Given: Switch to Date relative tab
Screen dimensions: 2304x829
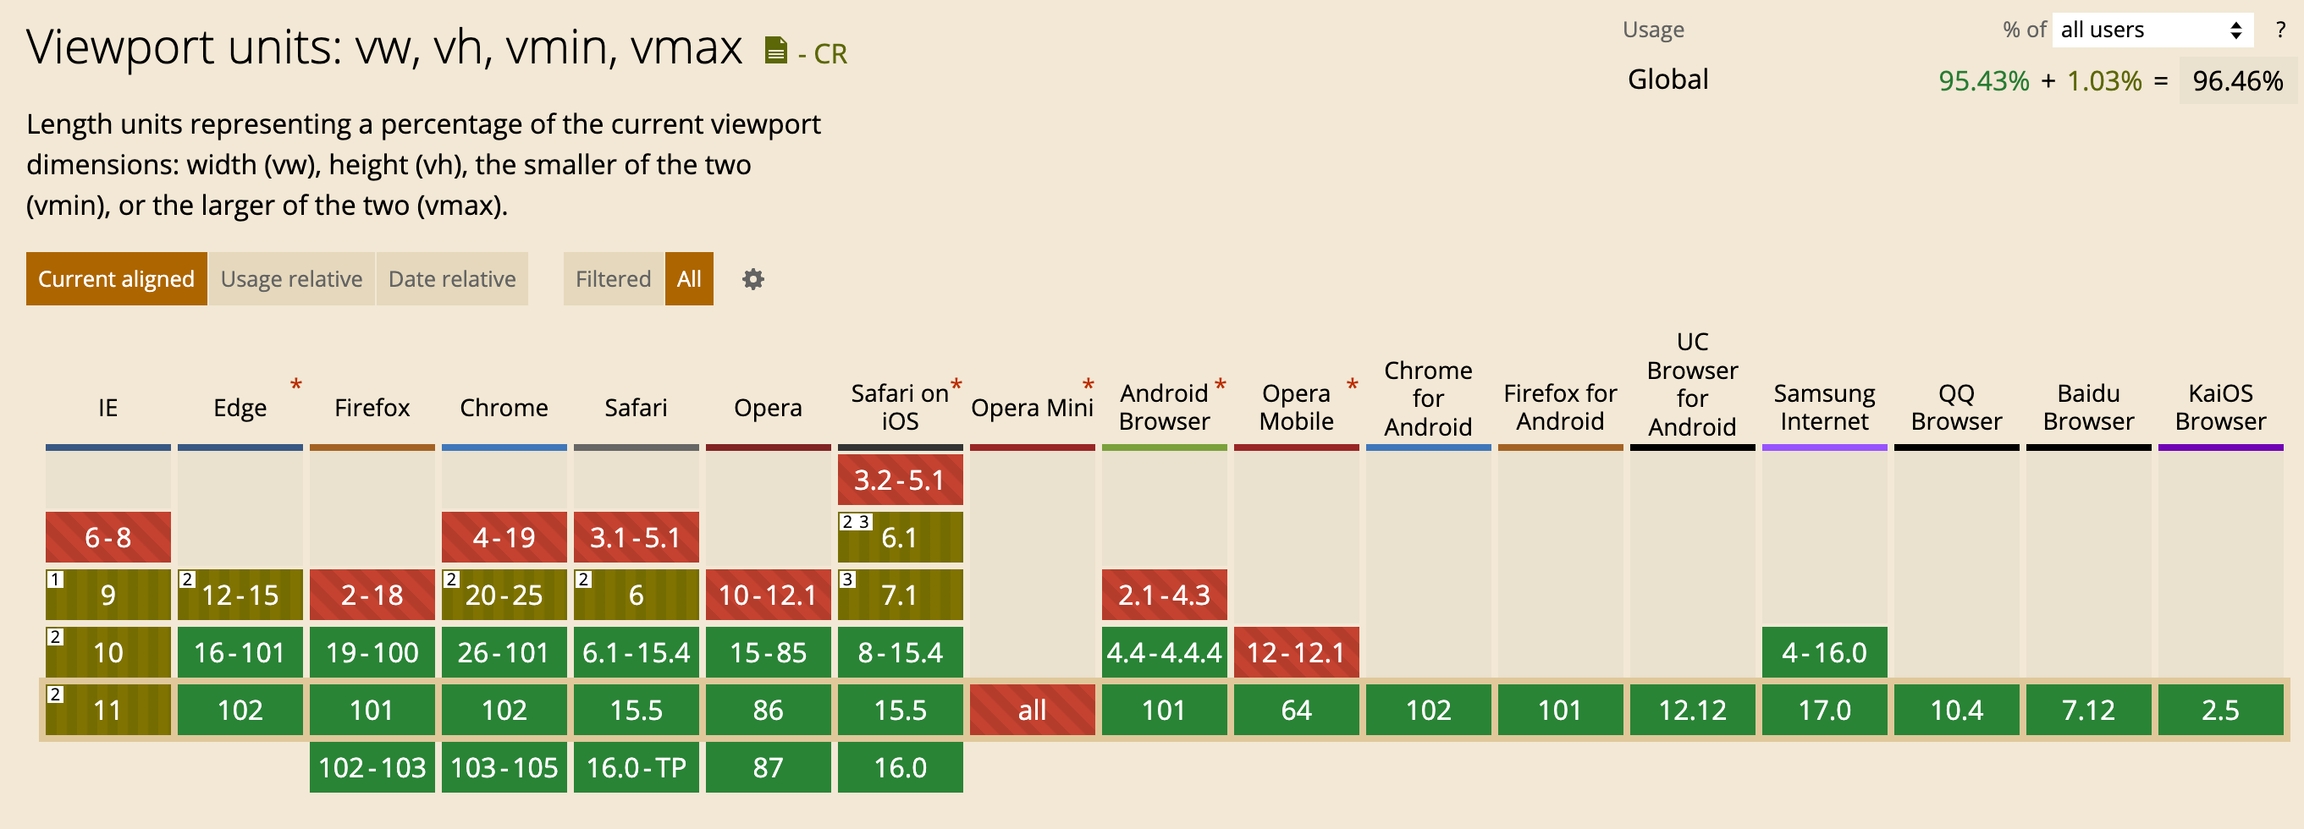Looking at the screenshot, I should click(452, 279).
